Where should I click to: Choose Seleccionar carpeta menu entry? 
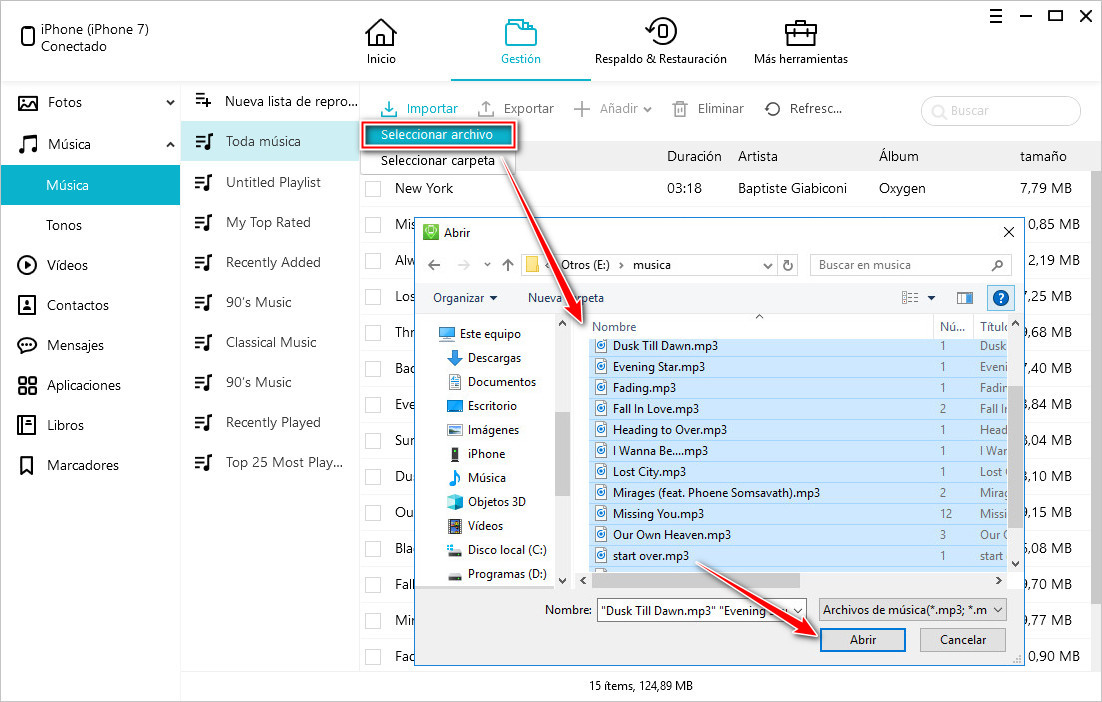pyautogui.click(x=439, y=161)
